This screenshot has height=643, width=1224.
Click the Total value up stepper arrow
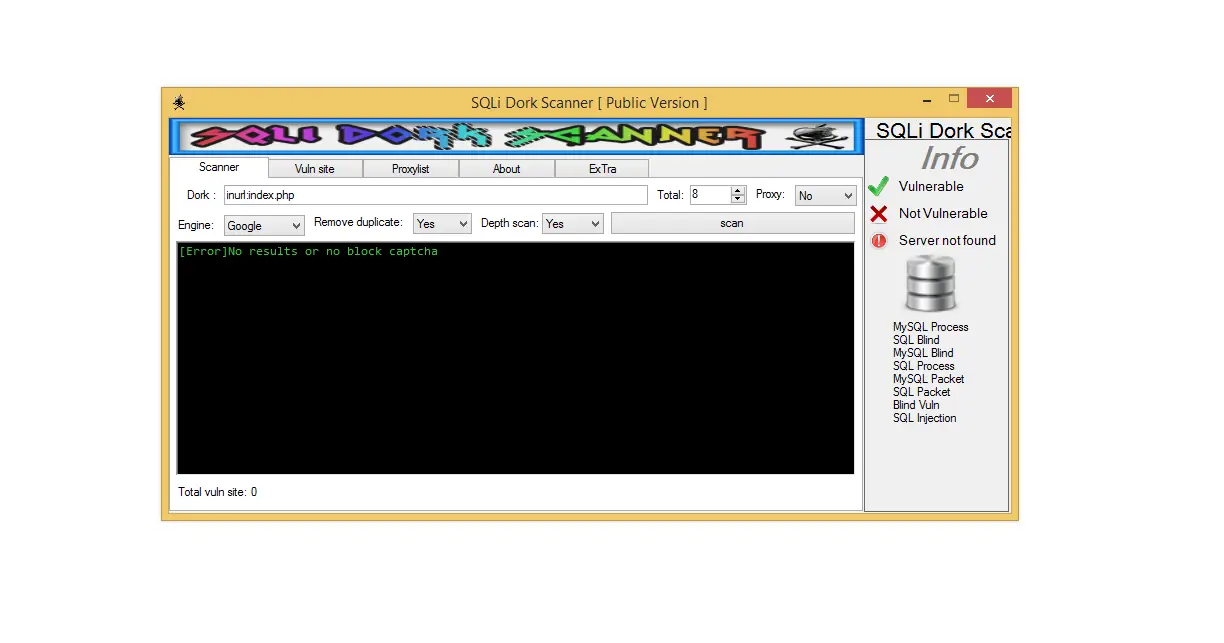point(735,190)
